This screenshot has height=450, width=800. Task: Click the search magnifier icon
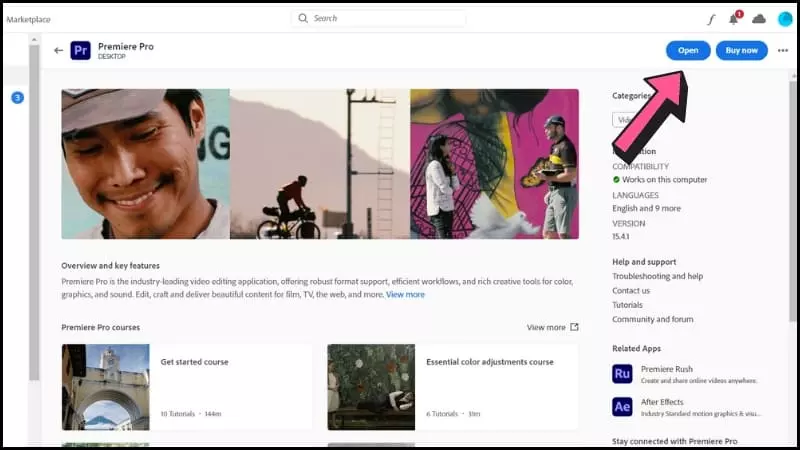(303, 18)
